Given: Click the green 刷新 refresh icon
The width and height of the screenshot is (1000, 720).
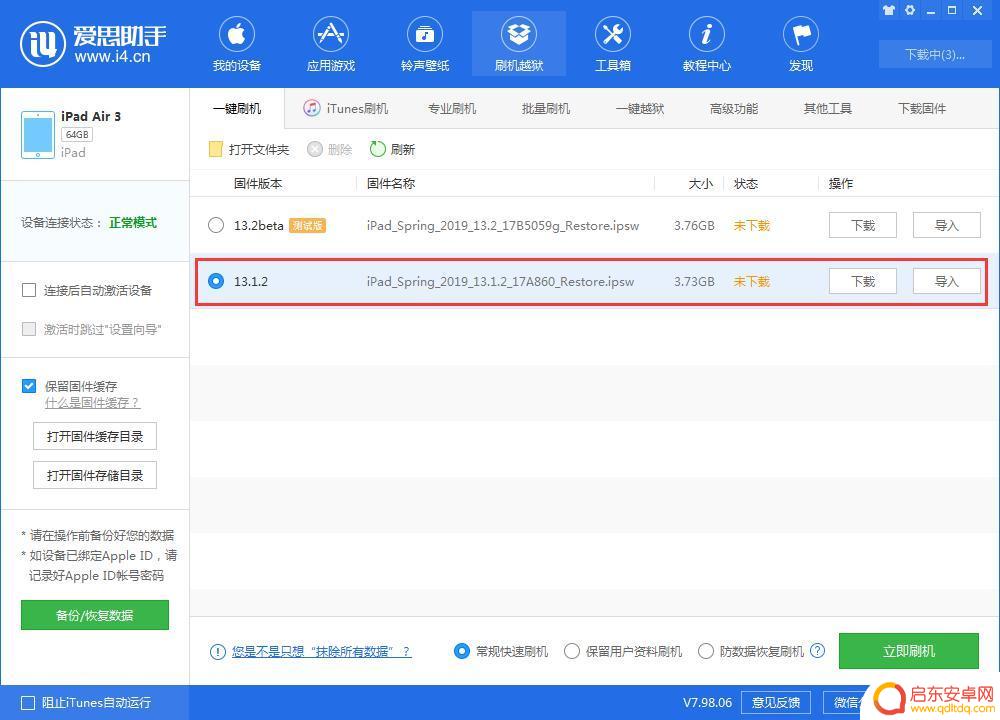Looking at the screenshot, I should tap(378, 149).
